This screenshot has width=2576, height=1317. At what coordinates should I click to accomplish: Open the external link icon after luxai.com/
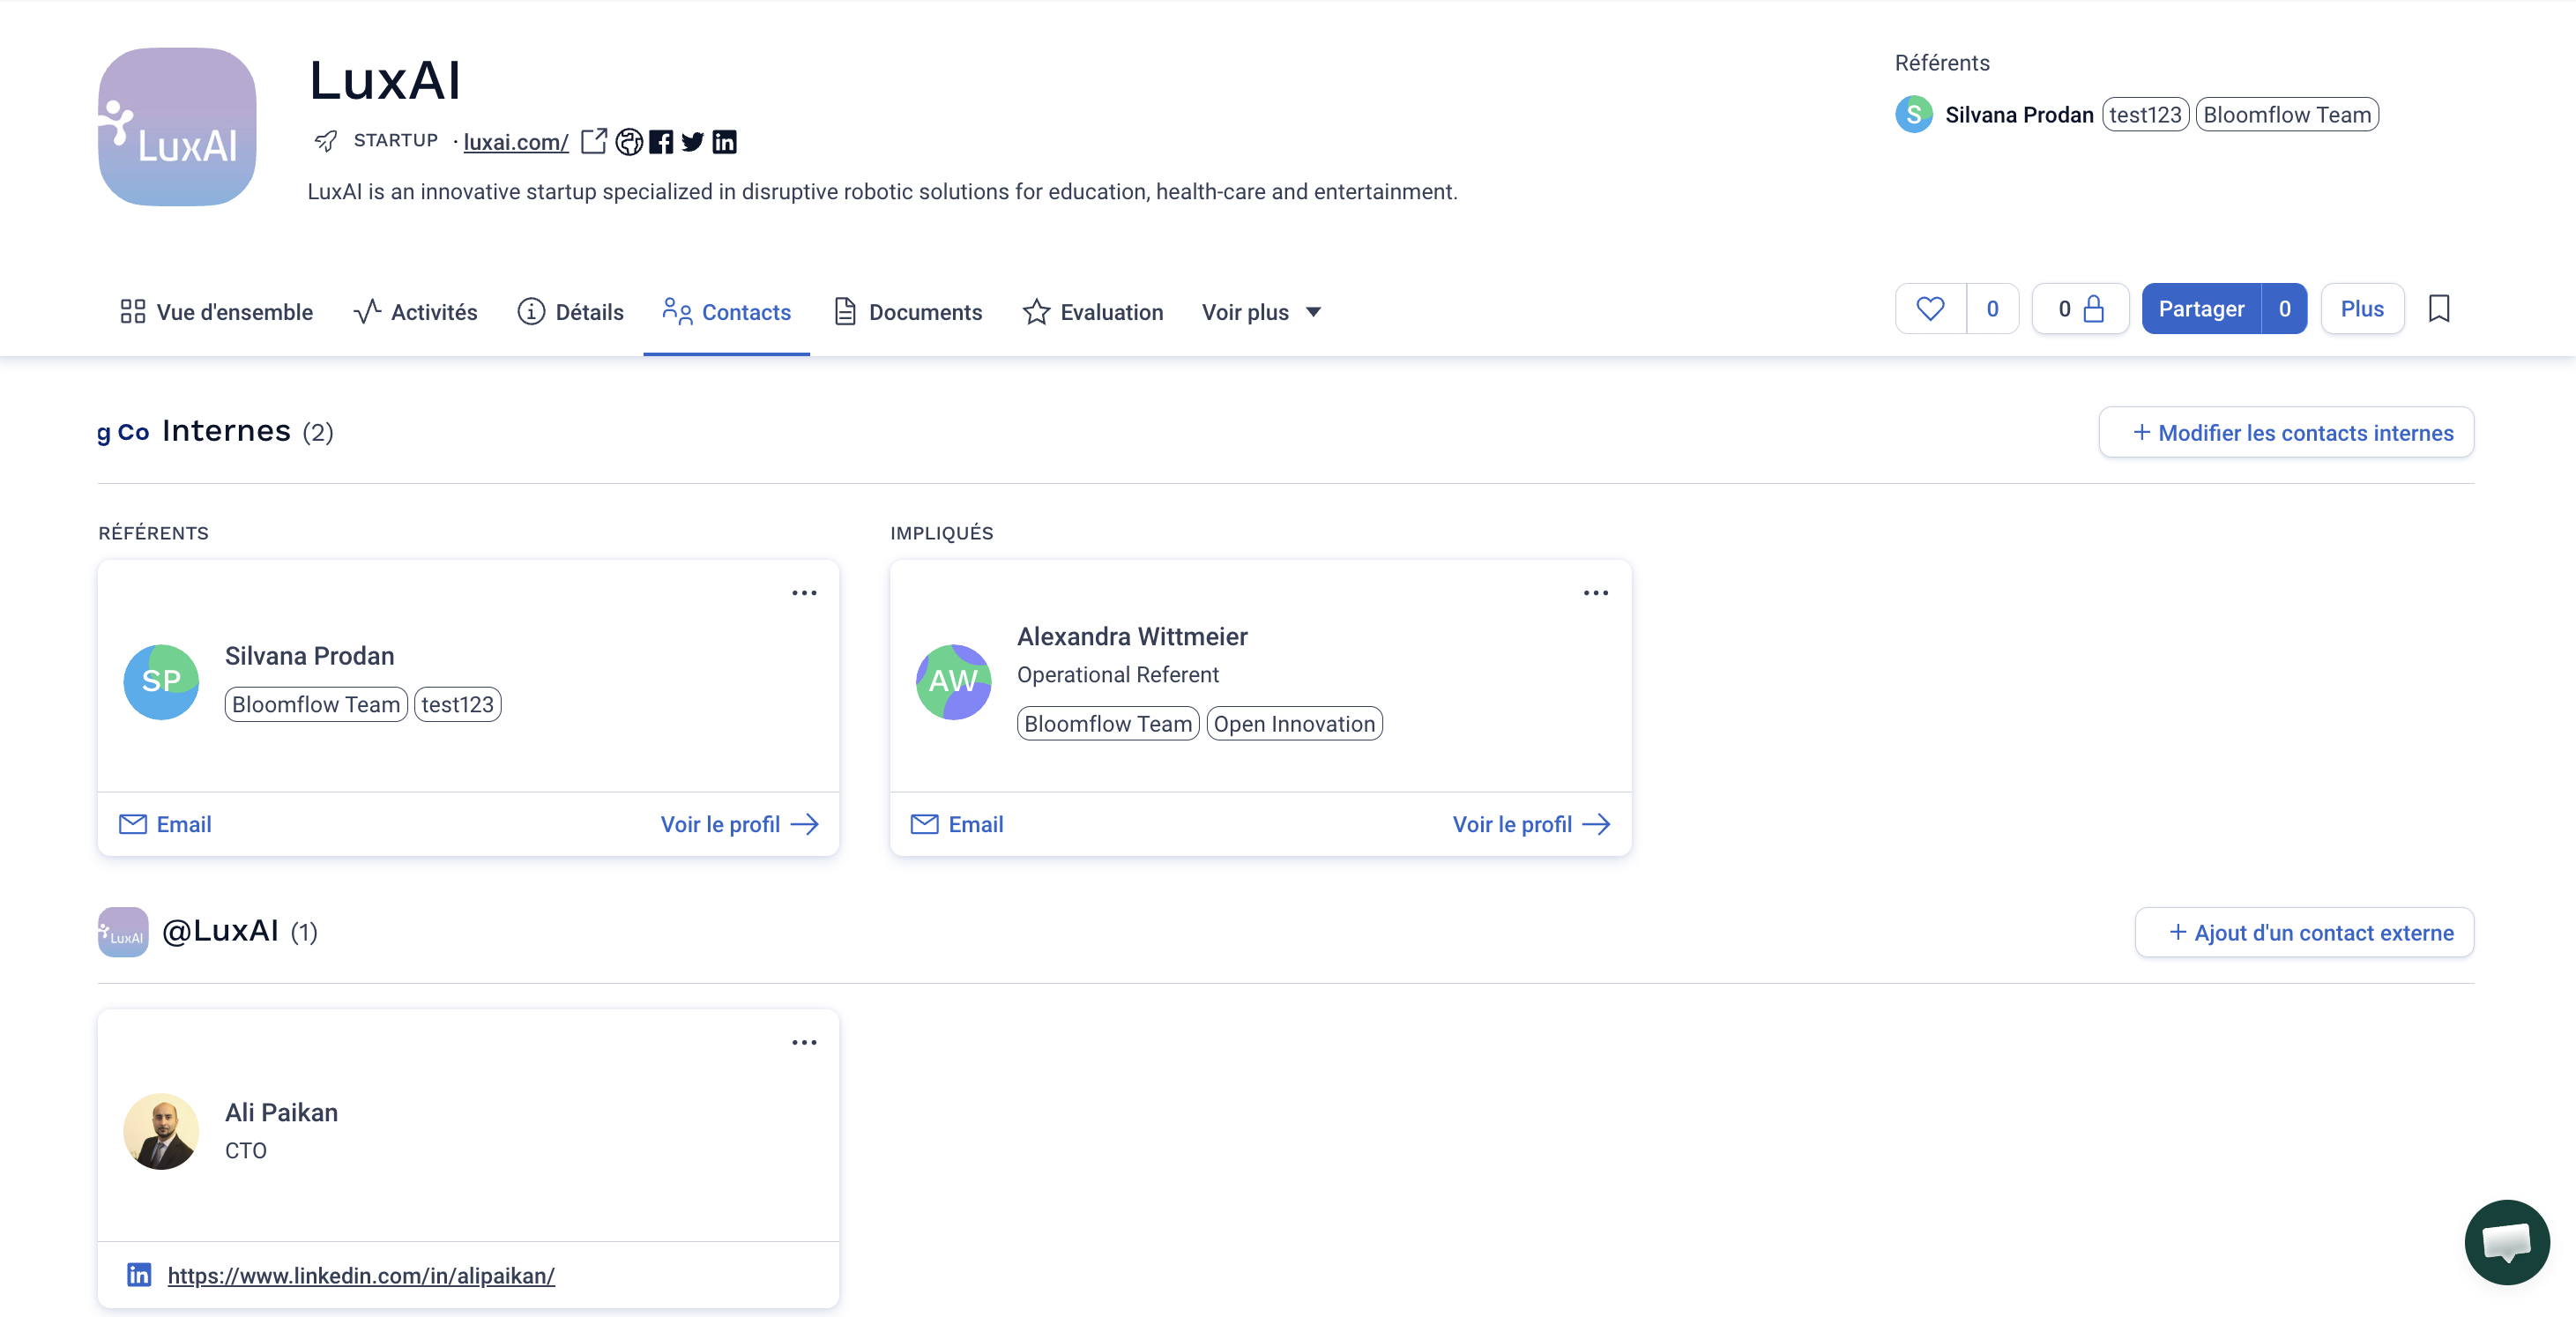click(x=594, y=141)
